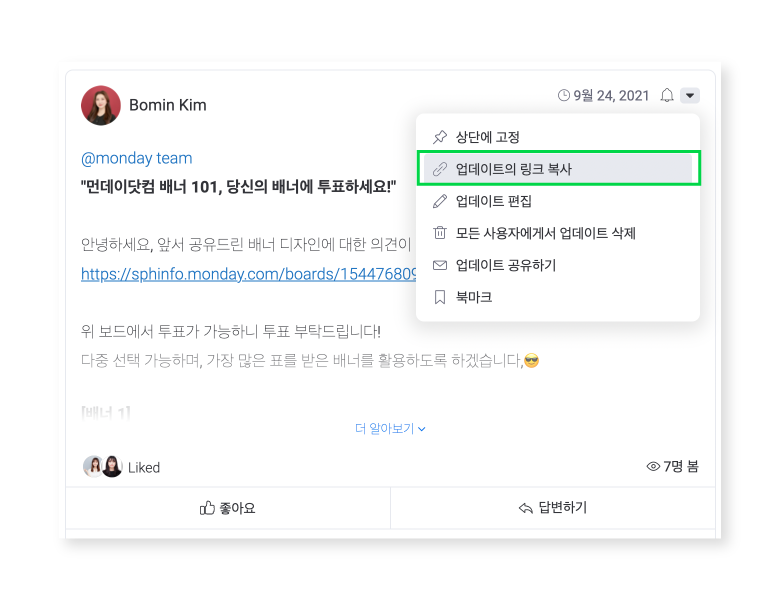Click the clock icon beside the date
764x600 pixels.
point(564,95)
